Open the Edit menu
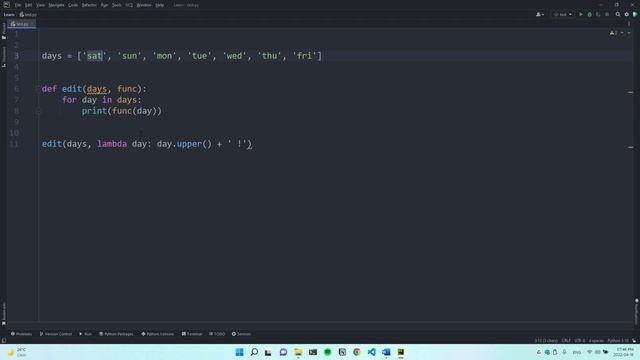The height and width of the screenshot is (360, 640). pyautogui.click(x=28, y=5)
